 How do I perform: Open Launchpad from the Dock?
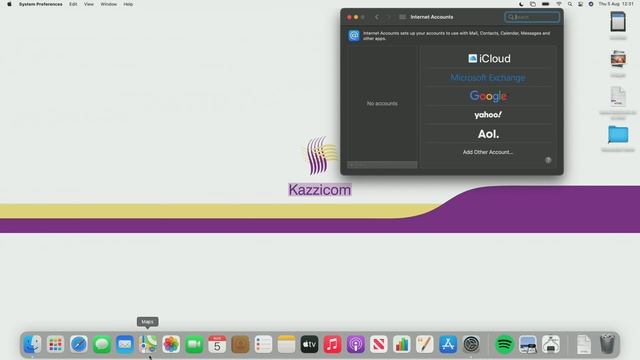56,344
